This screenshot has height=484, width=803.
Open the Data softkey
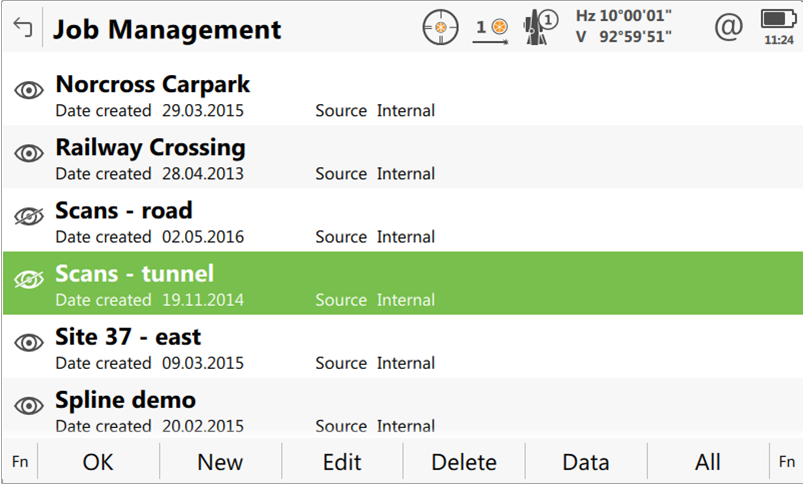(x=586, y=462)
